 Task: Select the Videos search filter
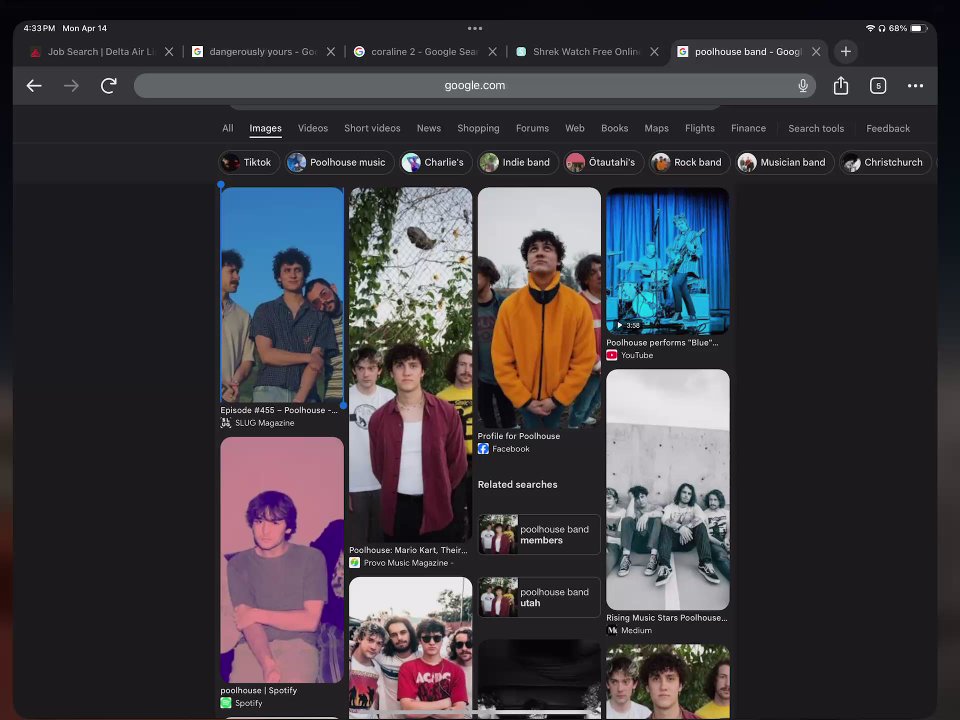click(313, 128)
